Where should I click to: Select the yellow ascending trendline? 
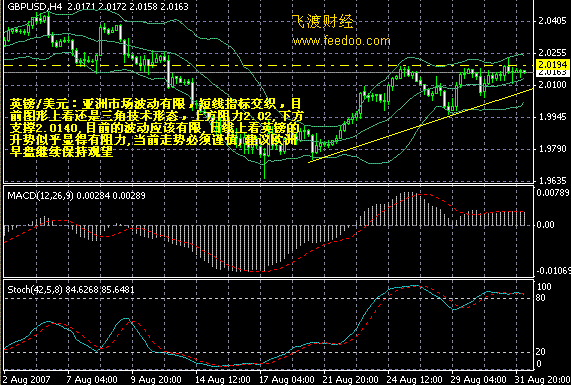(421, 126)
